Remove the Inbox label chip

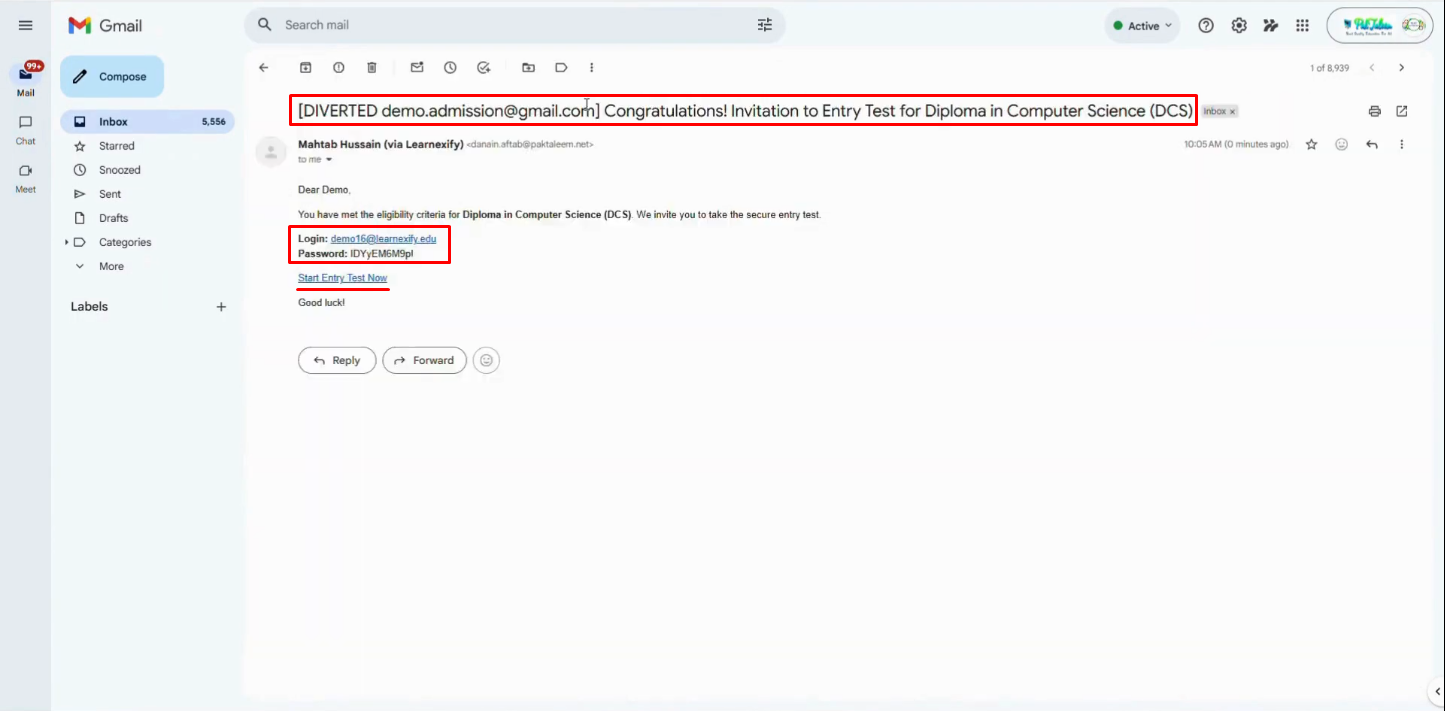point(1233,112)
